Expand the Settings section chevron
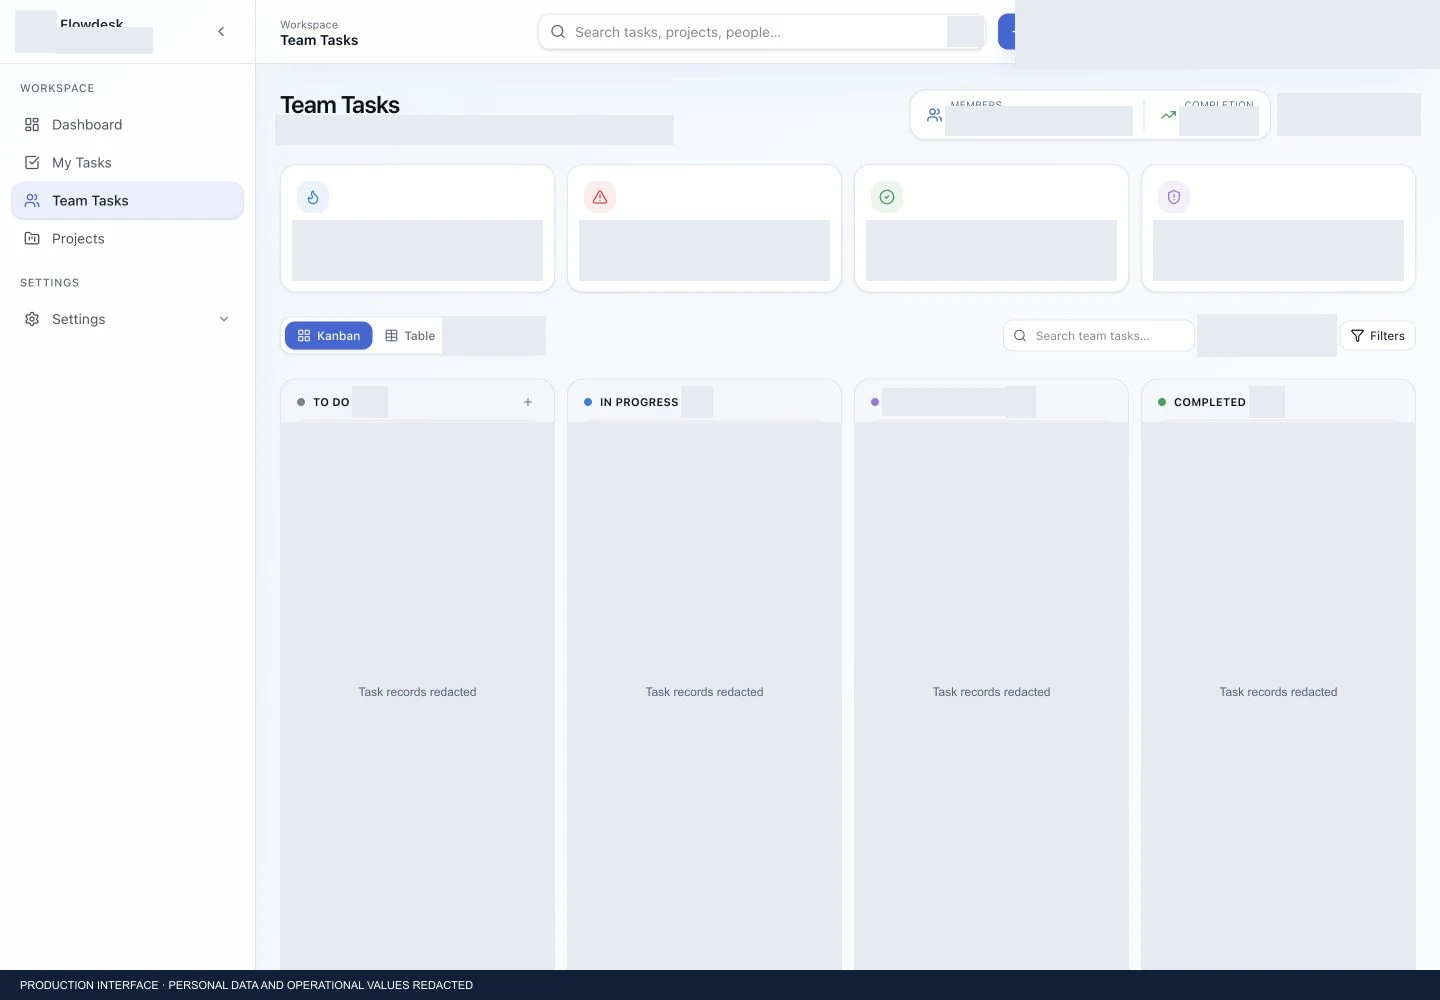This screenshot has width=1440, height=1000. coord(224,319)
